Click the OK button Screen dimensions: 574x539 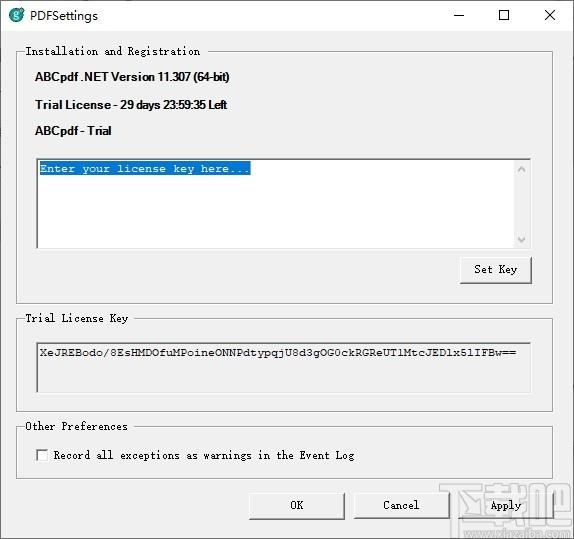pos(297,506)
